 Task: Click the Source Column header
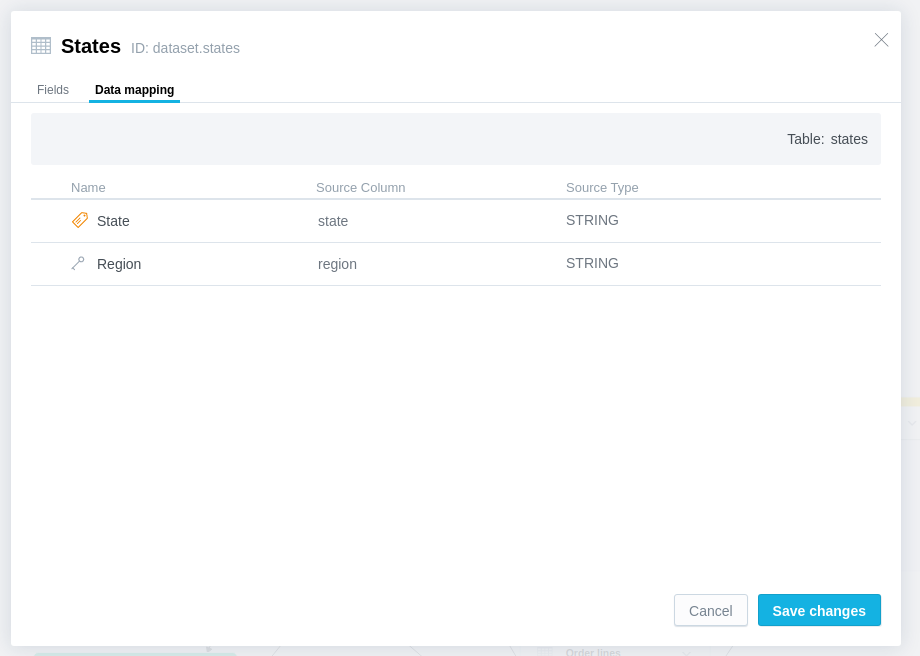point(360,188)
